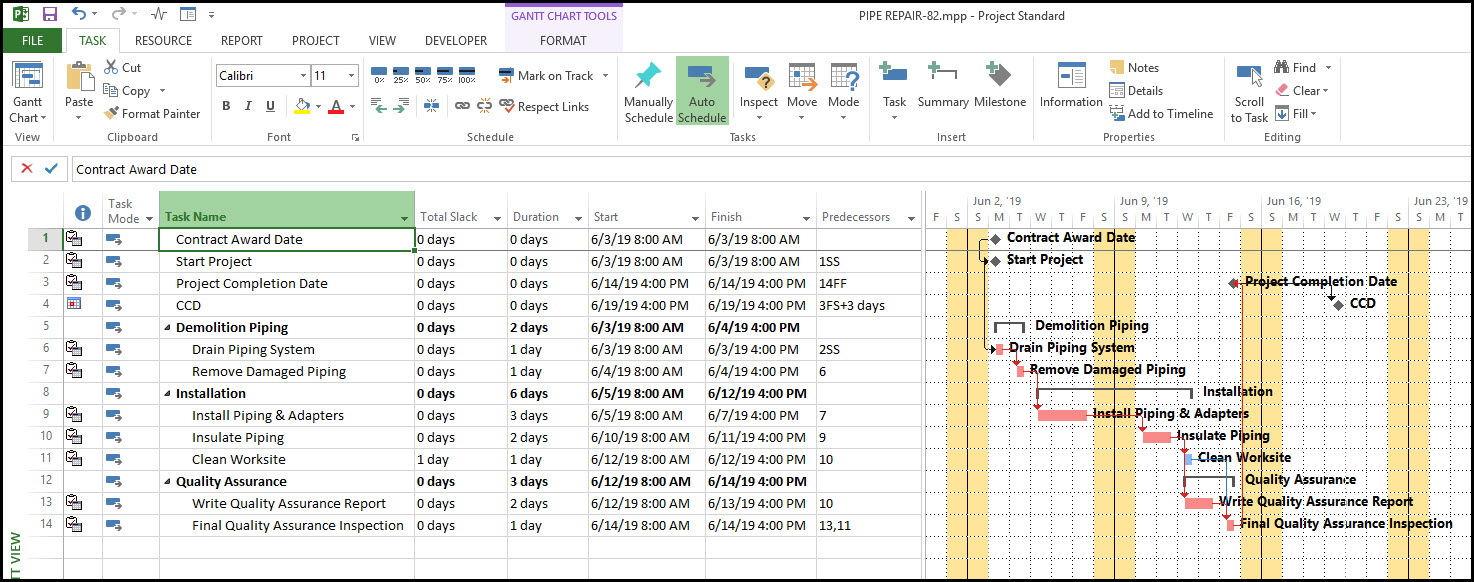Viewport: 1474px width, 582px height.
Task: Open the FILE menu tab
Action: point(32,41)
